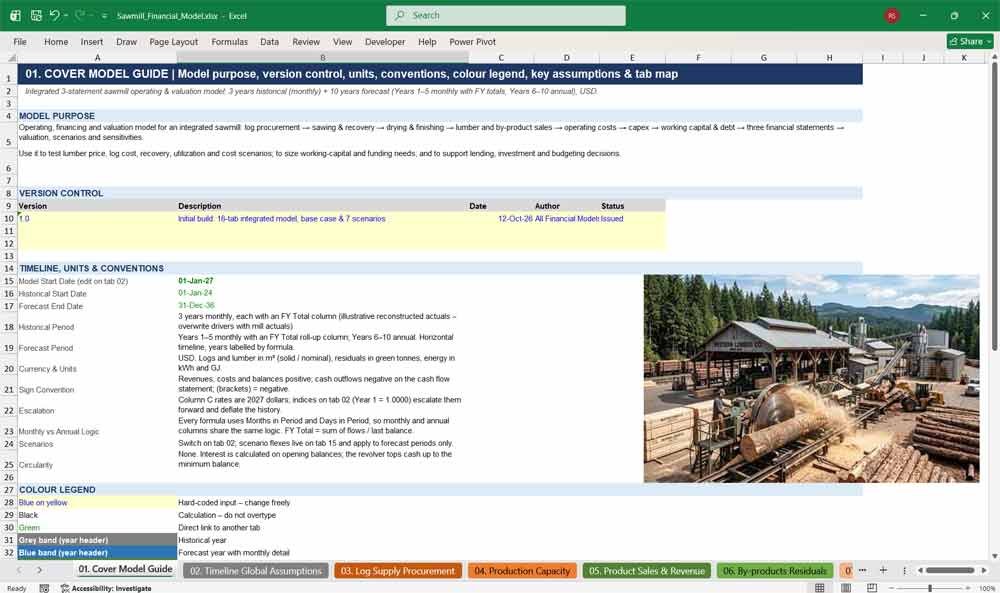The height and width of the screenshot is (593, 1000).
Task: Select the Blue on yellow legend cell
Action: point(97,502)
